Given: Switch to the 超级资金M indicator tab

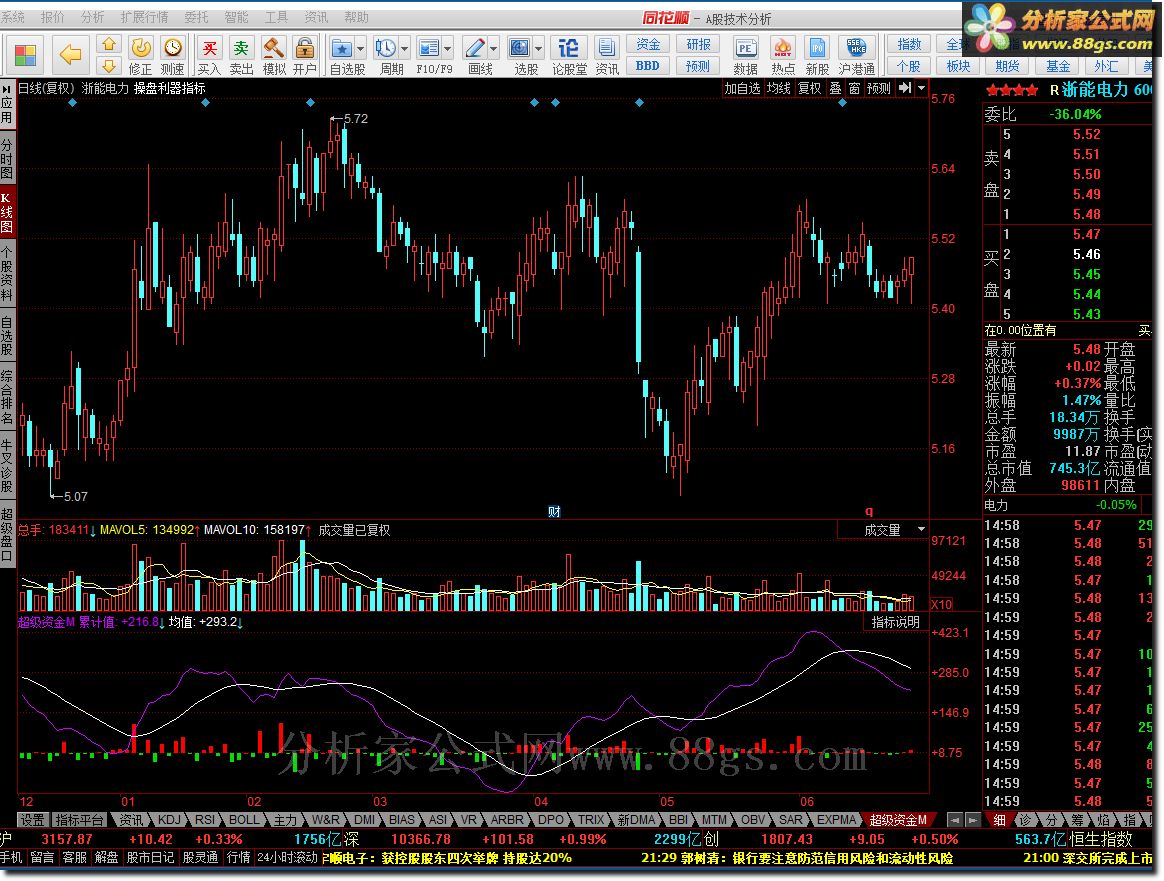Looking at the screenshot, I should pyautogui.click(x=897, y=819).
